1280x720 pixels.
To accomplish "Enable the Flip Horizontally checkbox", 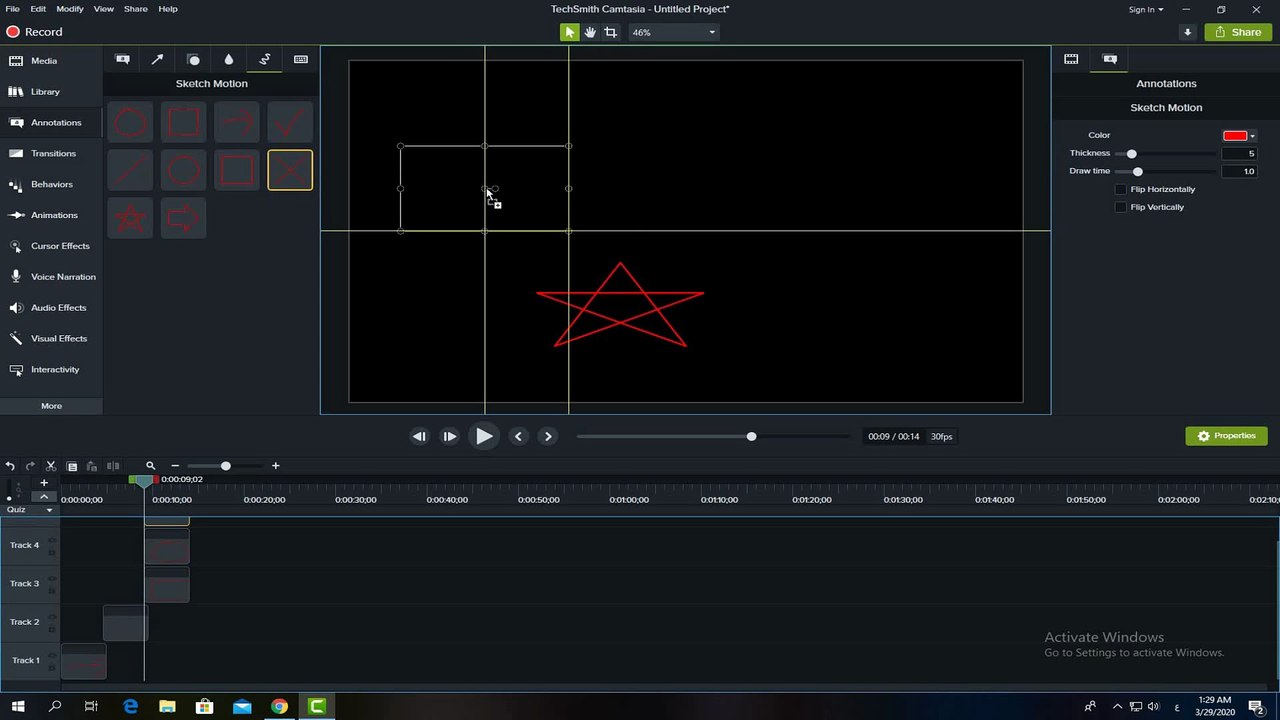I will [1121, 190].
